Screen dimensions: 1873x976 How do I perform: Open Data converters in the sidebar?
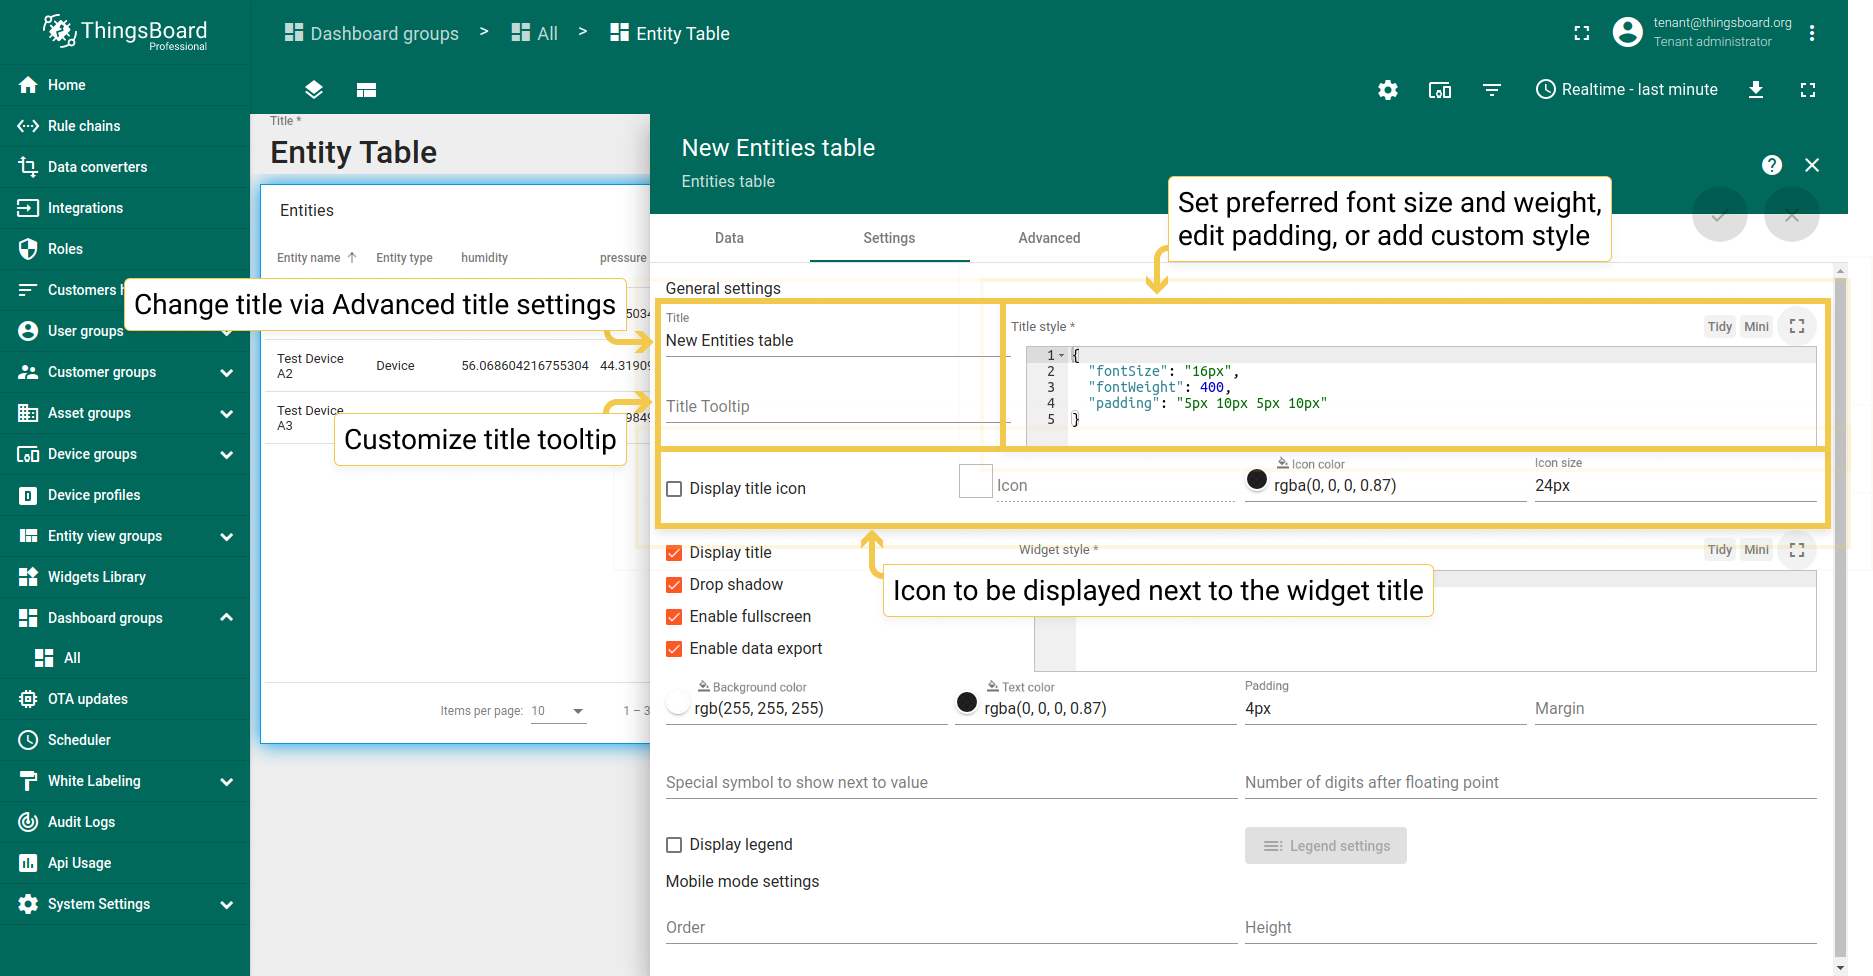[125, 167]
